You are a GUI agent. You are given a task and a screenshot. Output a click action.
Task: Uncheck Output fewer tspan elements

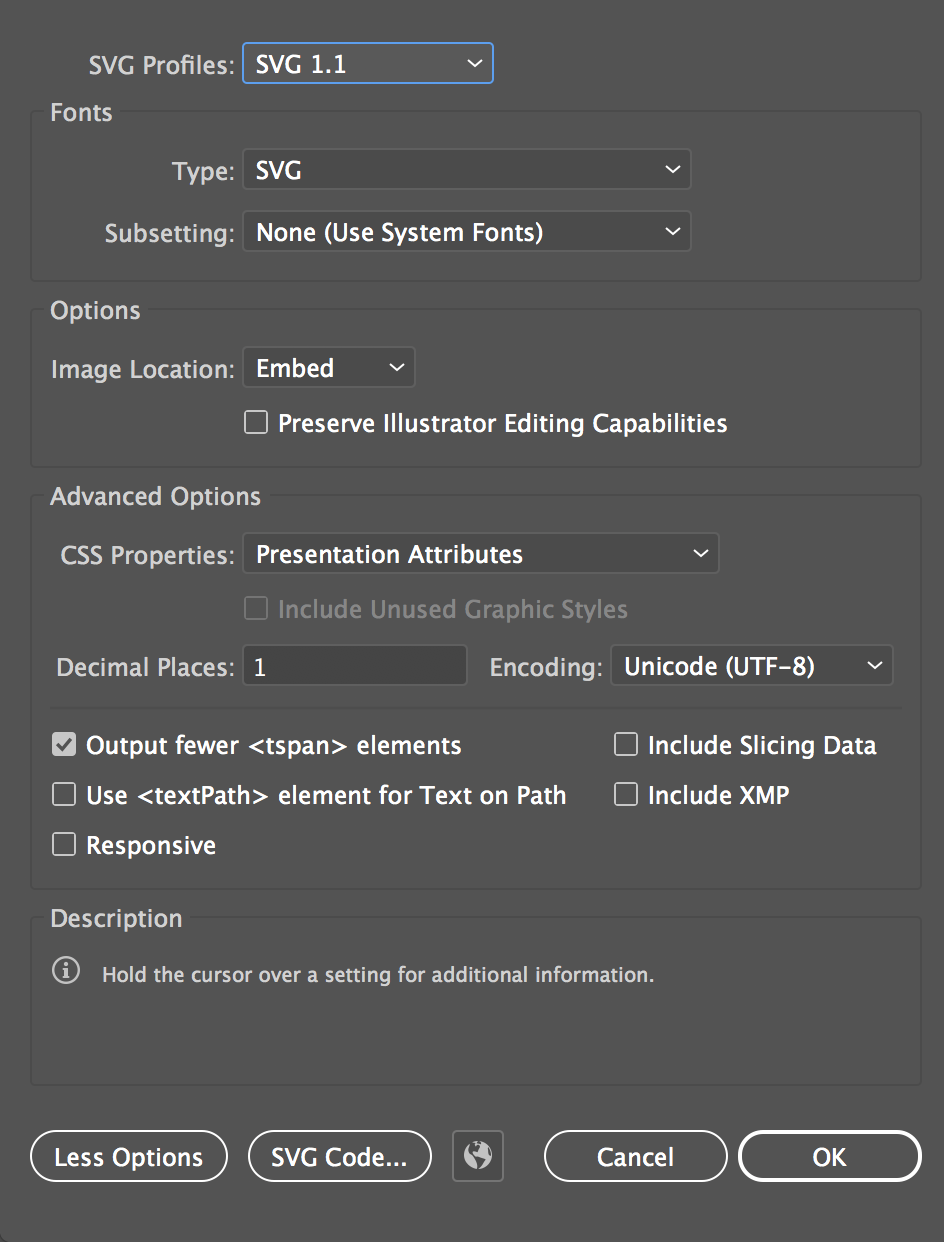tap(64, 745)
